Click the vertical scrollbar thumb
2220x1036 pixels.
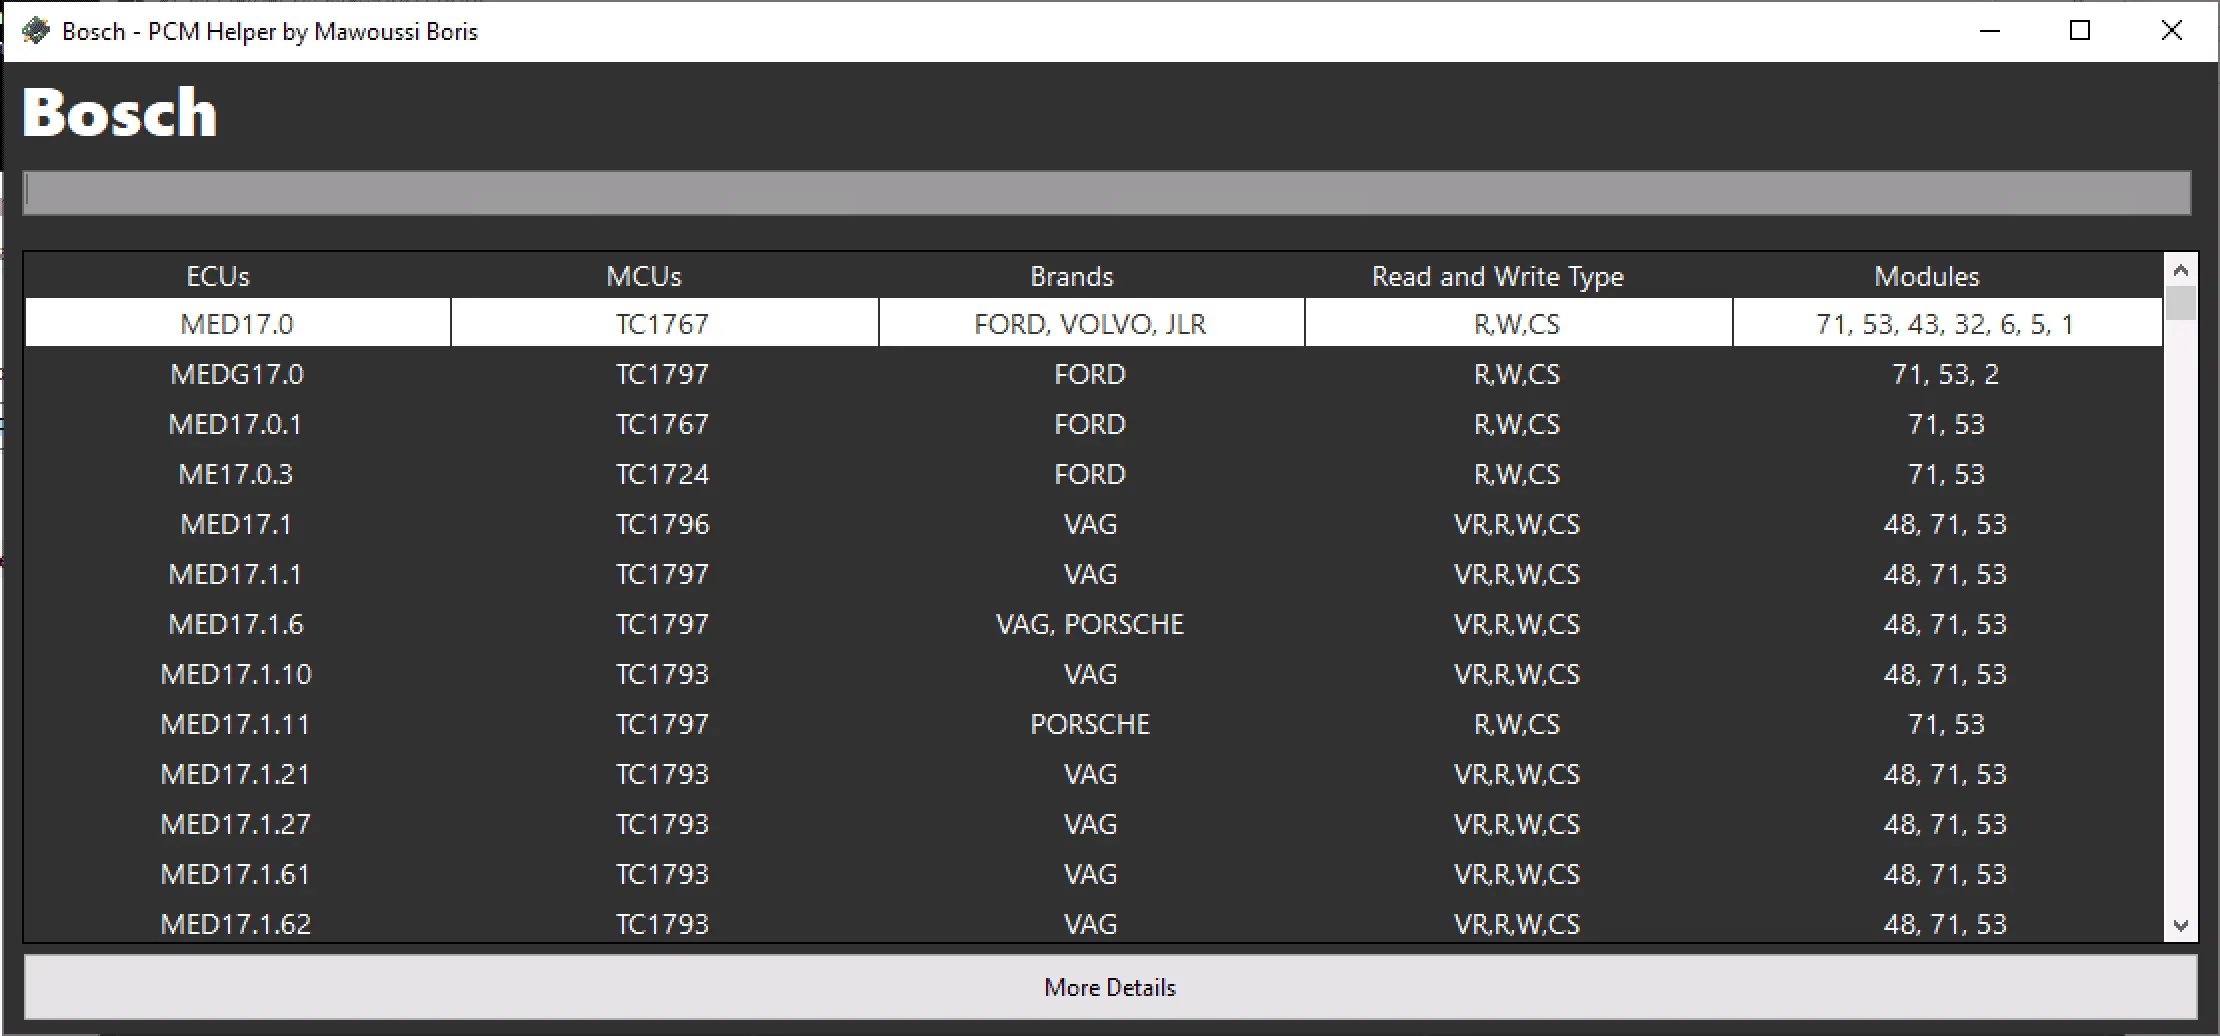(2181, 303)
